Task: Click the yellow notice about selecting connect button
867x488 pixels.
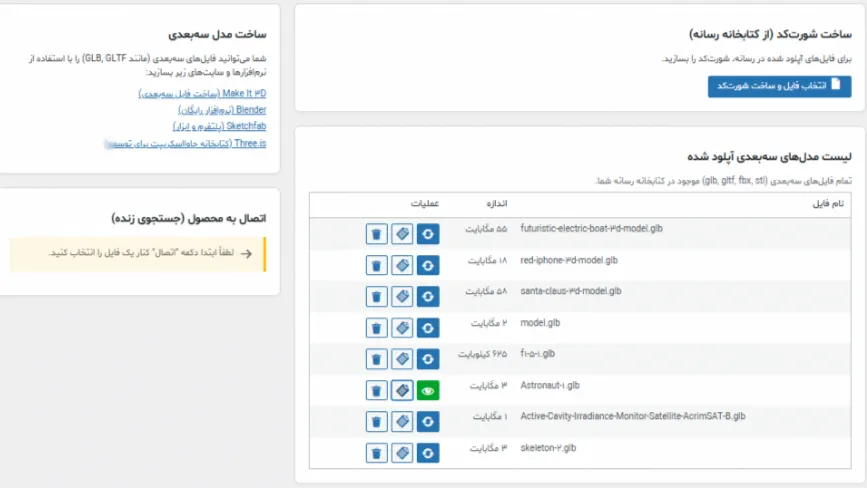Action: 138,254
